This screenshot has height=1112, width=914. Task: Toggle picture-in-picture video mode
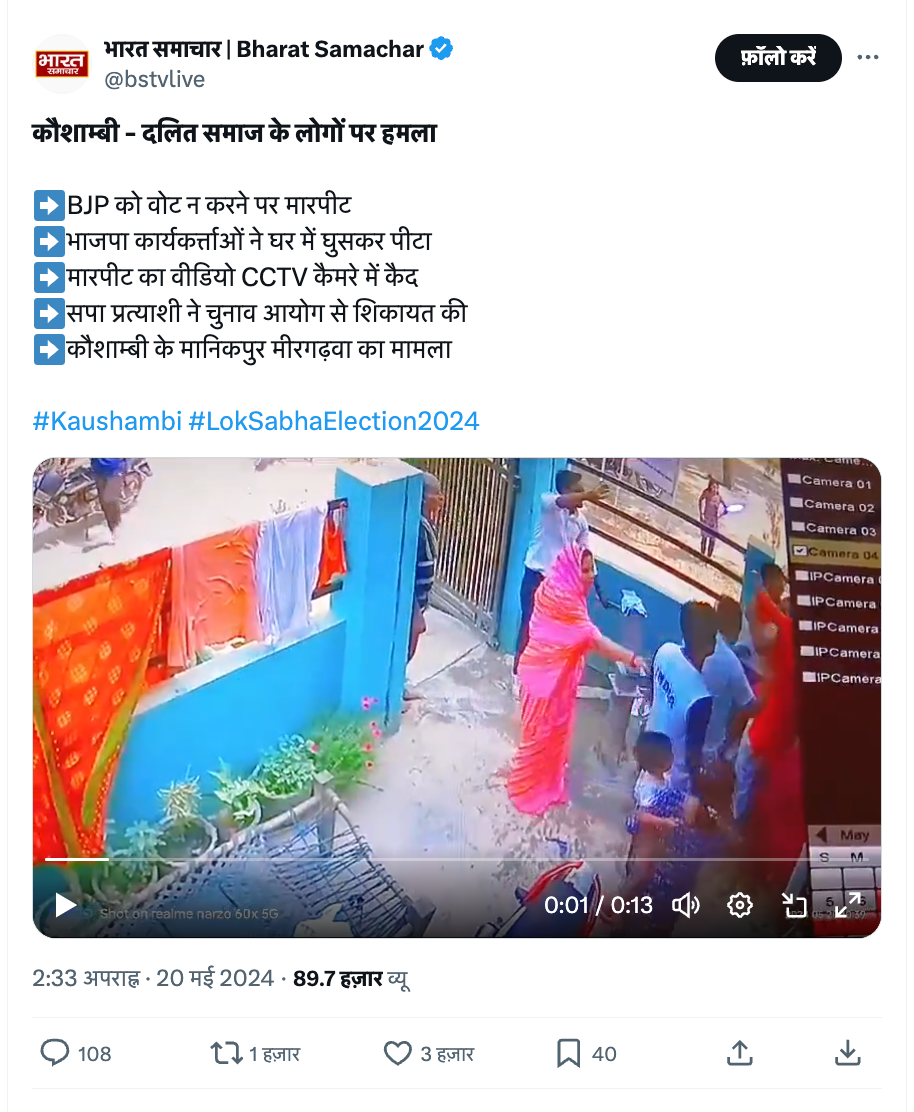click(x=794, y=905)
